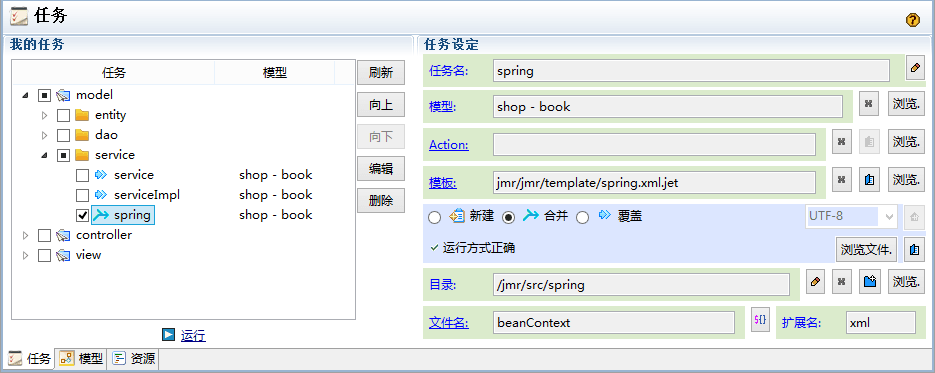Open the template file icon in template row
935x373 pixels.
(x=869, y=180)
